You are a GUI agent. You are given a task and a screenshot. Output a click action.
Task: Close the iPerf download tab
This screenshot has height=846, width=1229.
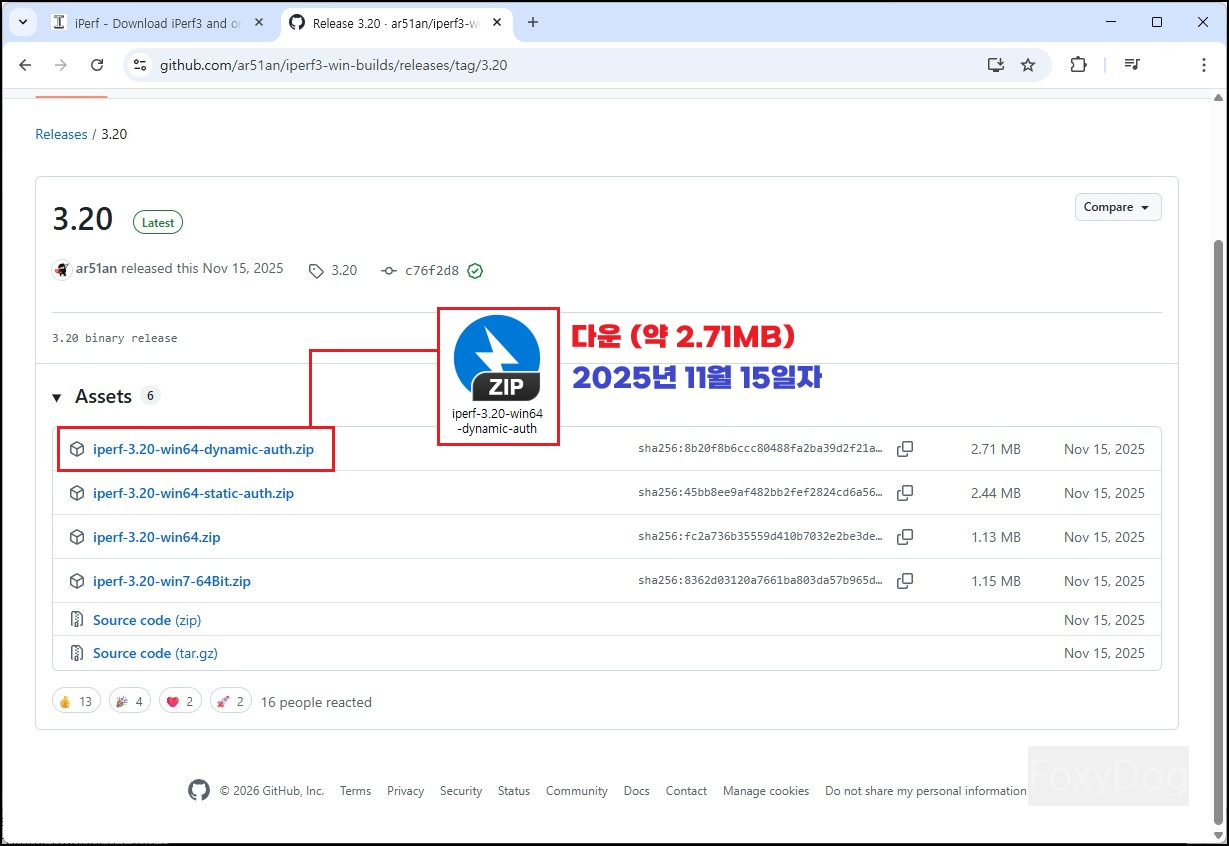pos(259,22)
